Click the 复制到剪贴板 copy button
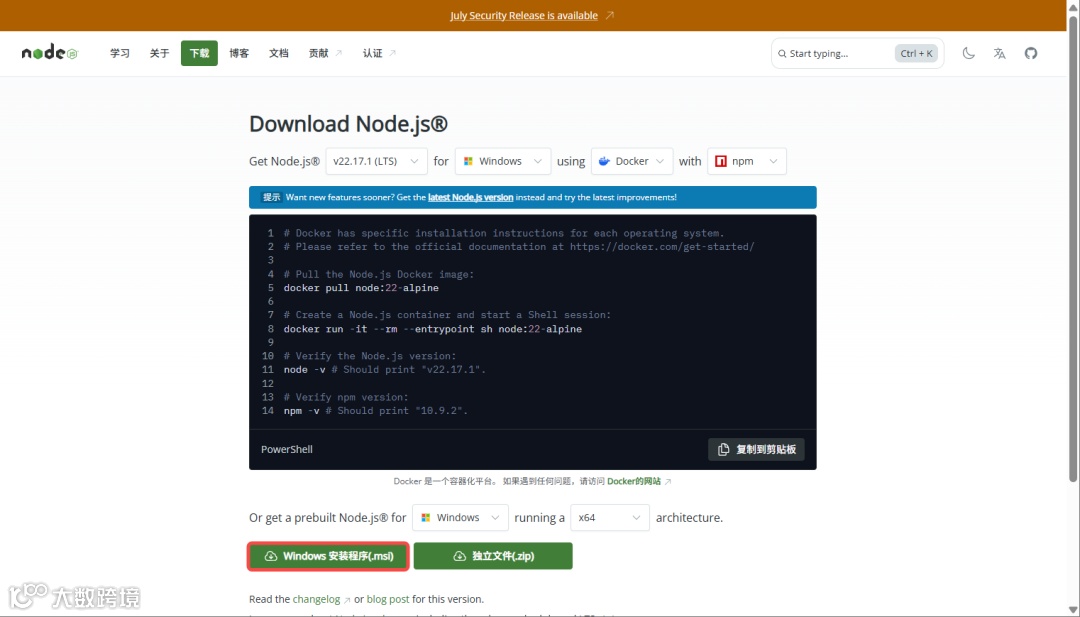This screenshot has height=617, width=1080. coord(756,450)
